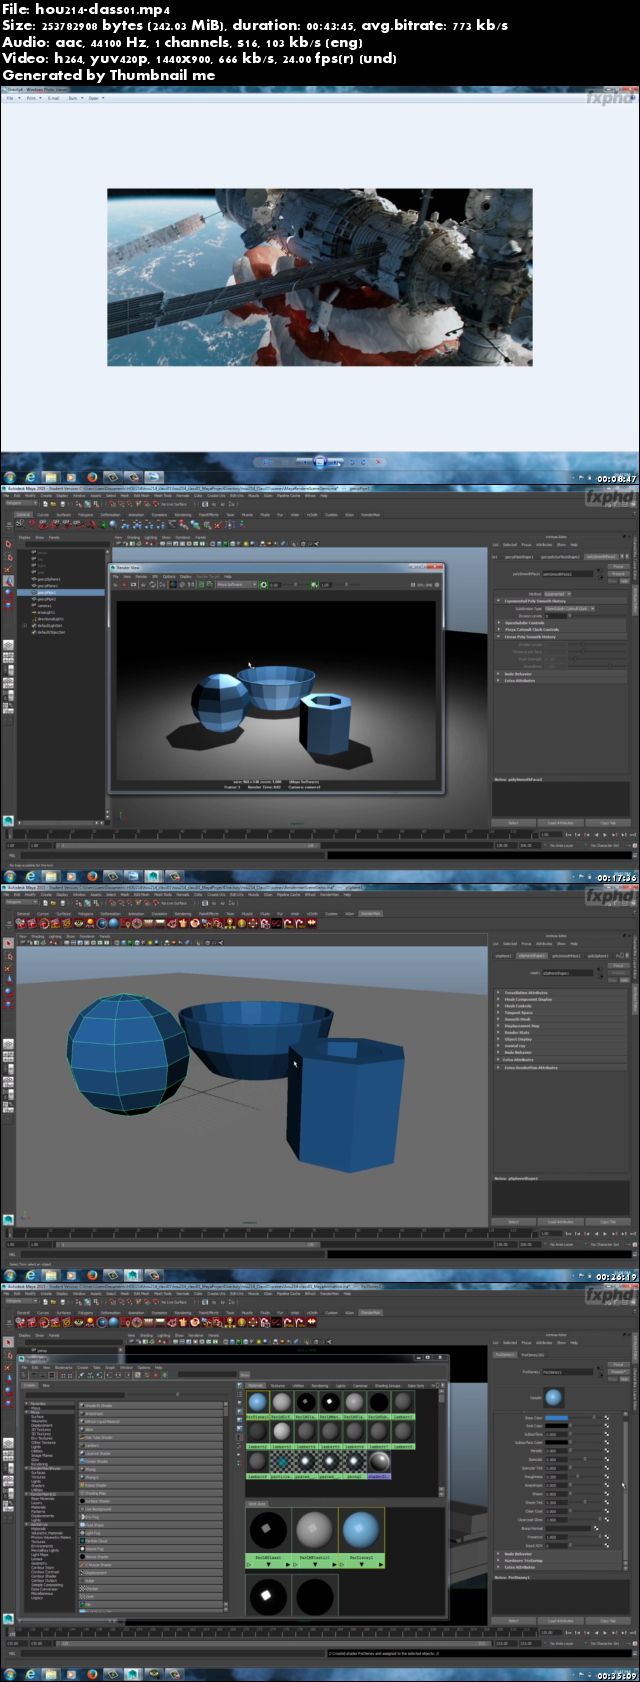
Task: Open the Shading menu of the viewport panel
Action: pyautogui.click(x=37, y=936)
